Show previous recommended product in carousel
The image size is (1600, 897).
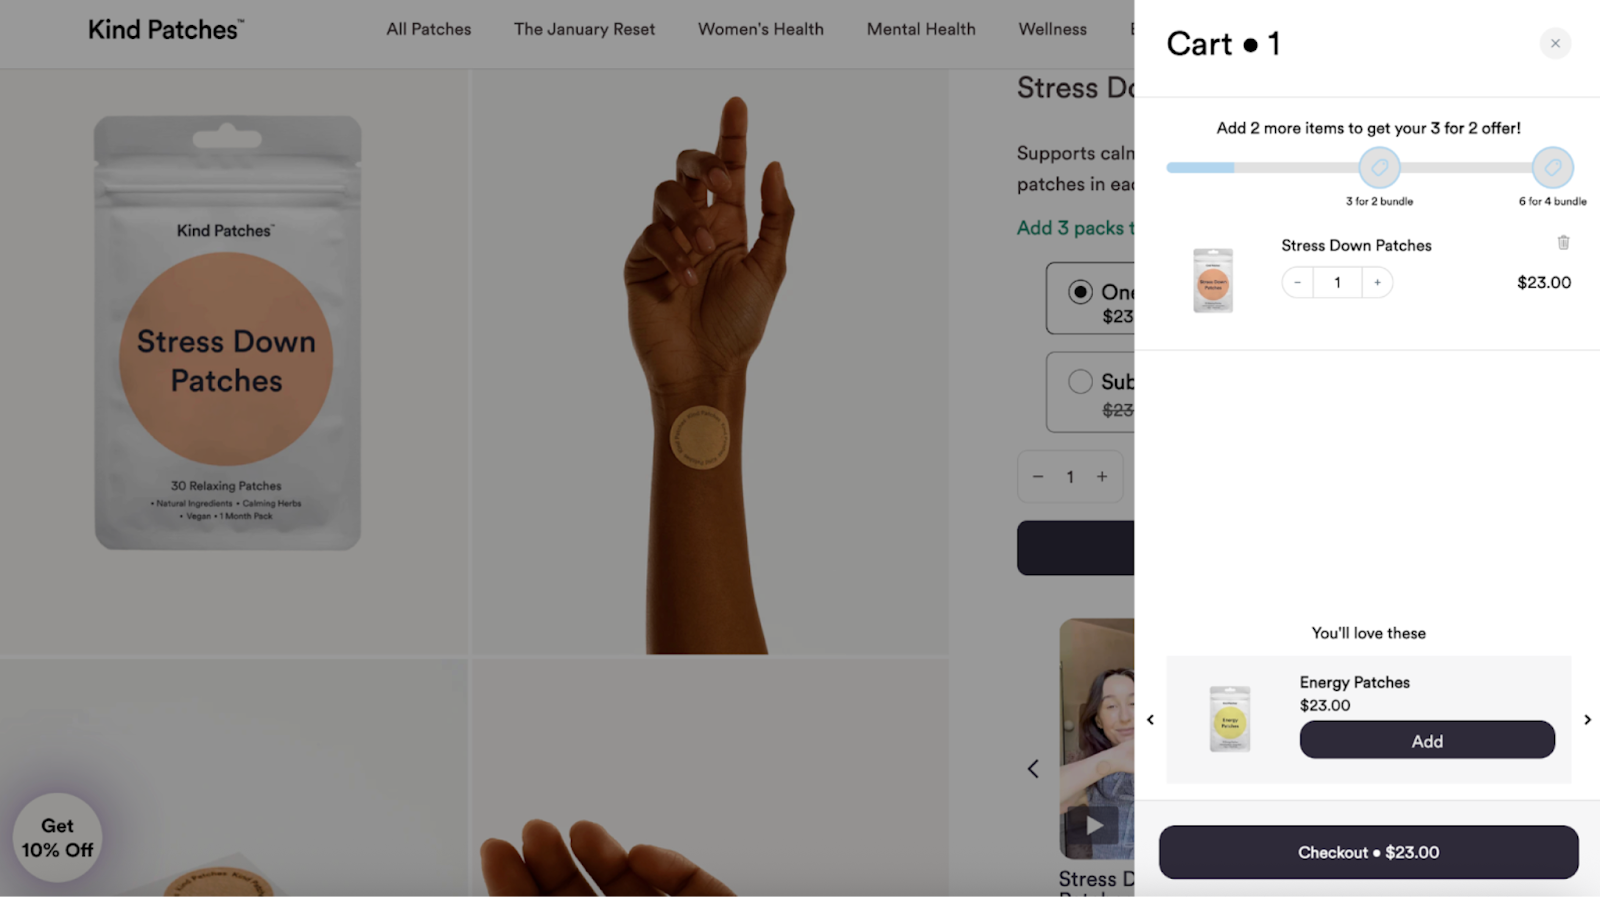[1150, 719]
